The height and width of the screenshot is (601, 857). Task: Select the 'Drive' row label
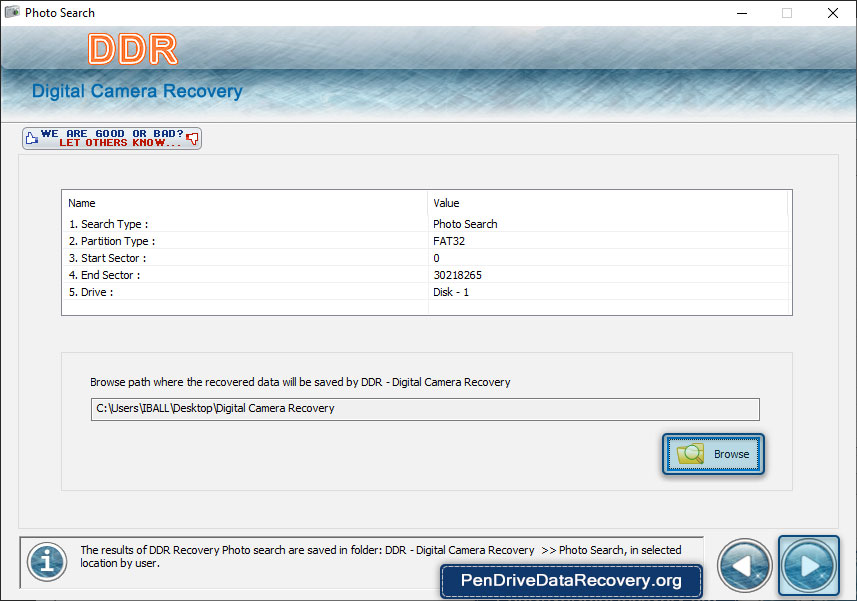[x=91, y=292]
